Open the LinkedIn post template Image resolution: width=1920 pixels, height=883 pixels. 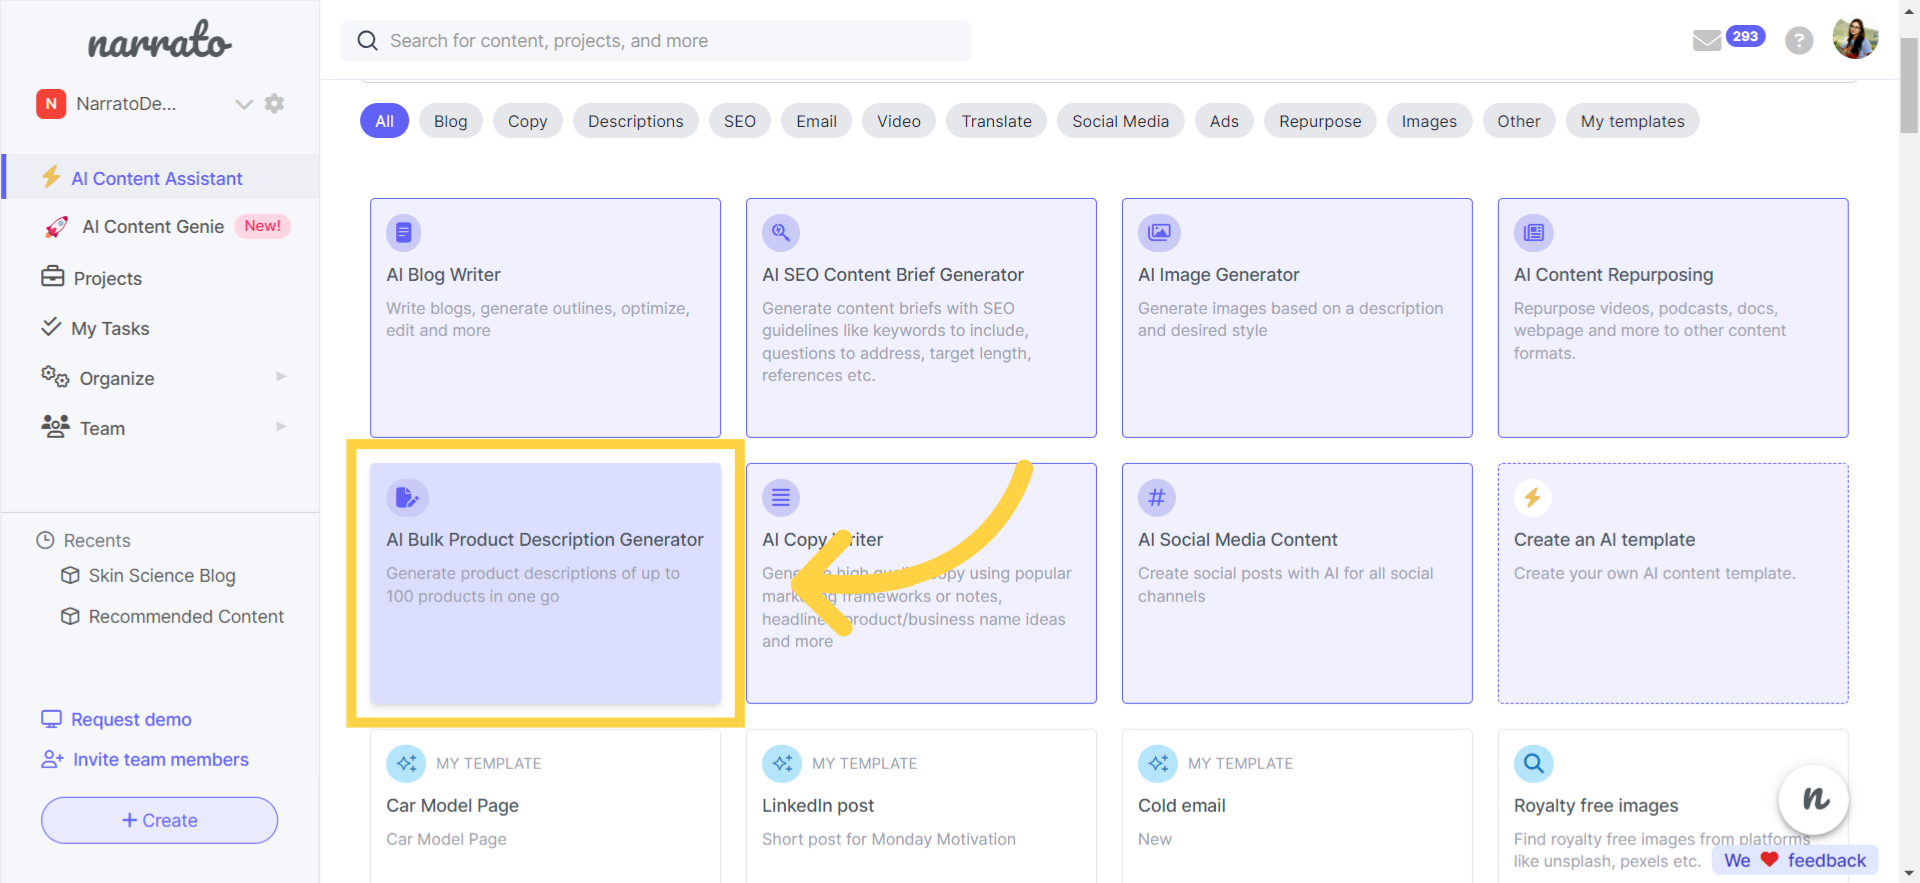[x=921, y=806]
